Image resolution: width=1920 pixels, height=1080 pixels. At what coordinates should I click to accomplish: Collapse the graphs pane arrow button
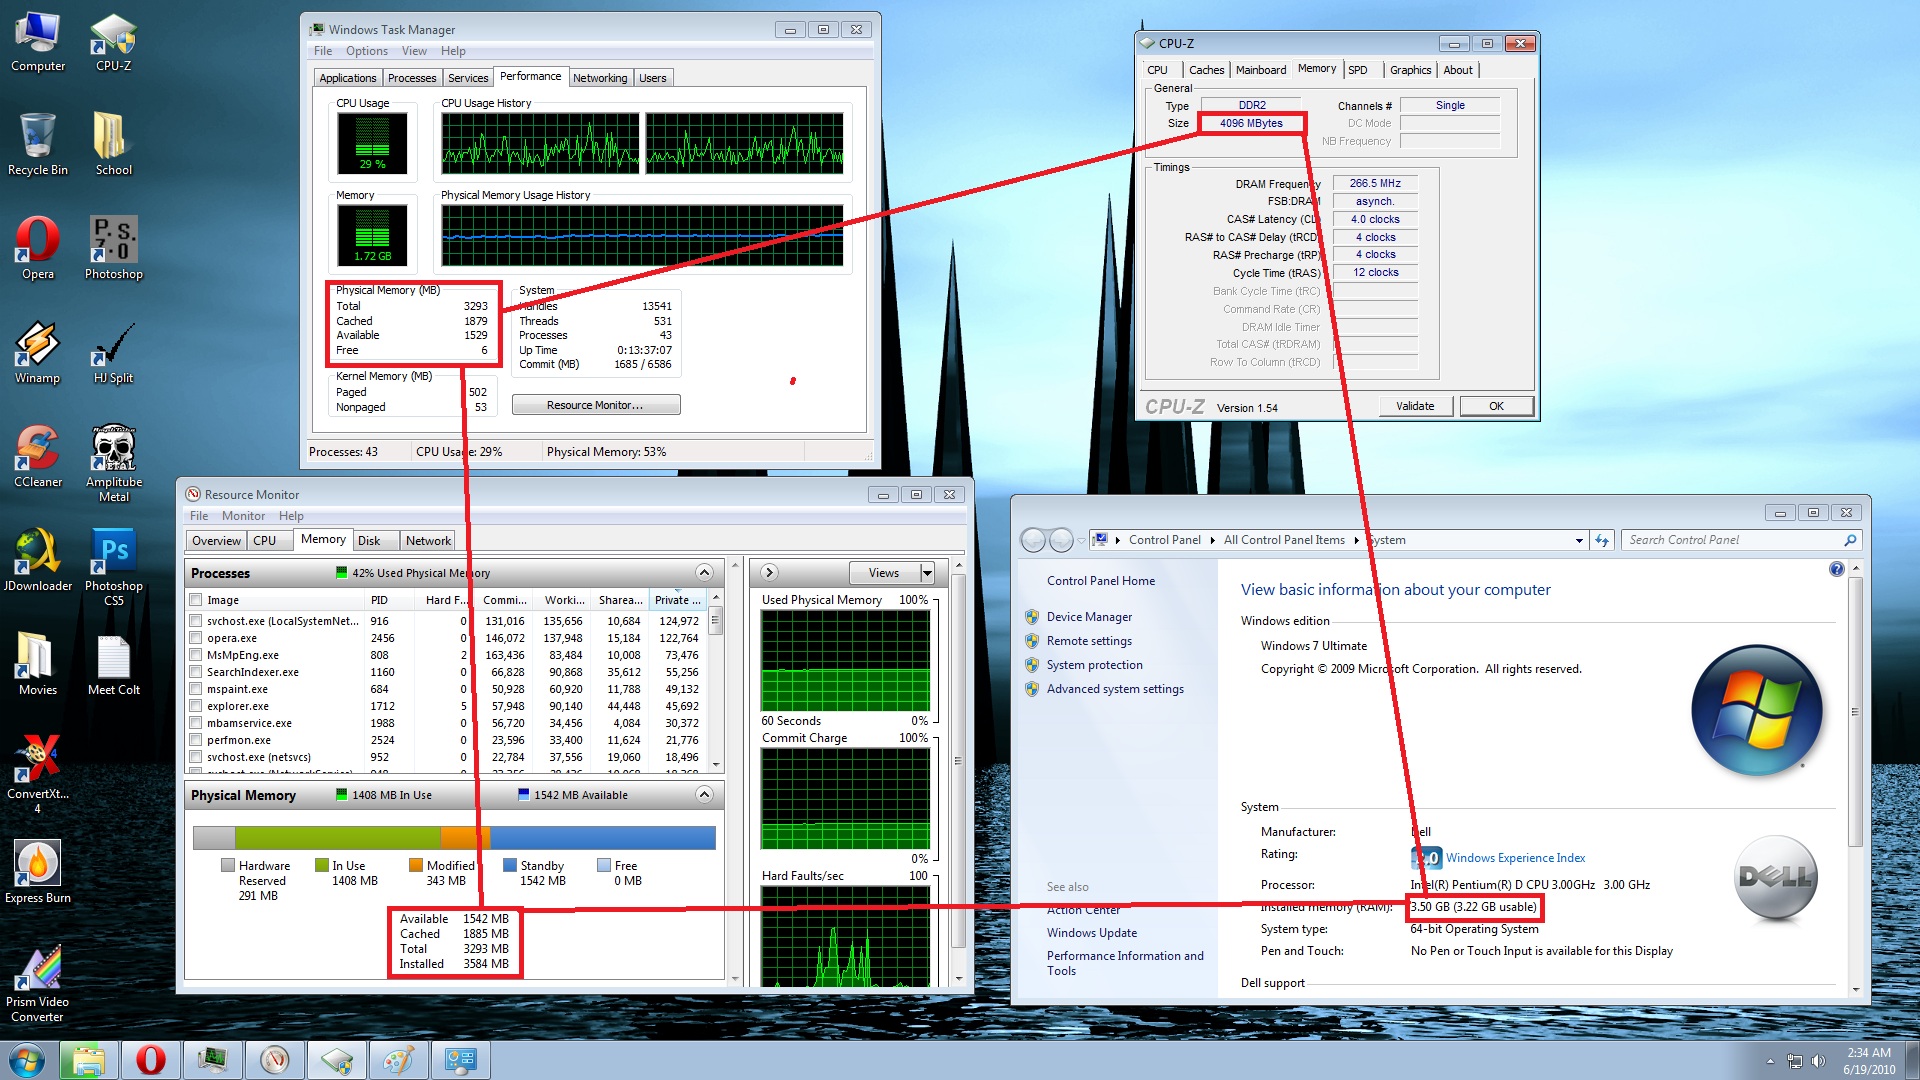tap(769, 573)
